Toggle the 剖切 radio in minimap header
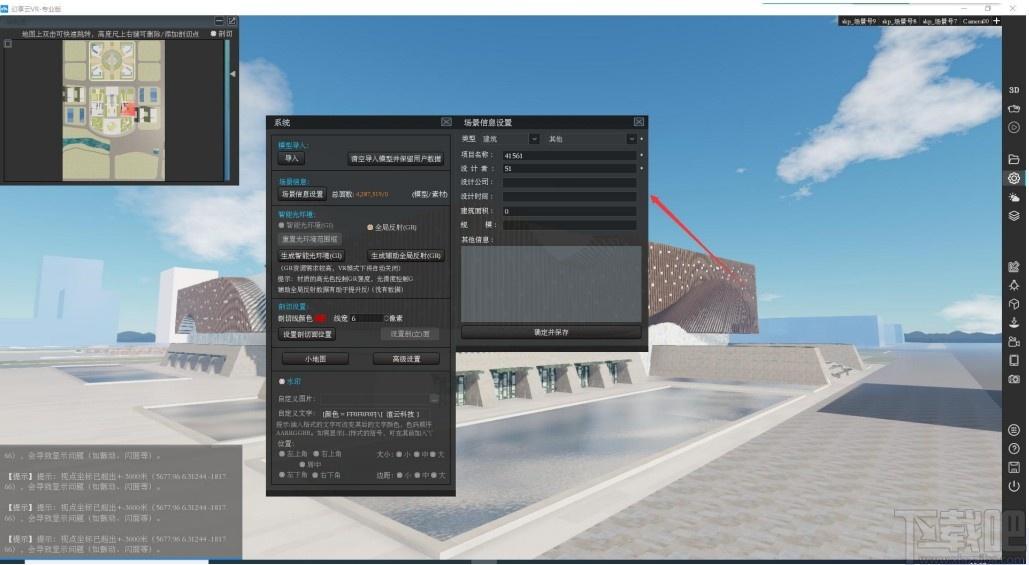This screenshot has width=1029, height=565. [213, 33]
